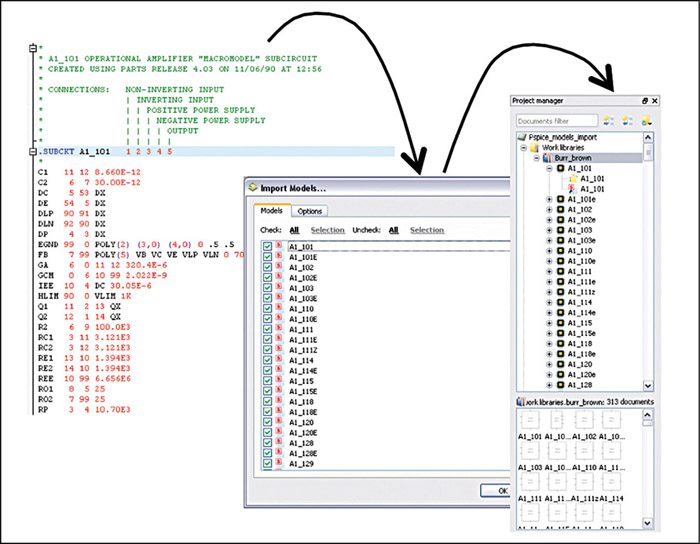Select the A1_101 symbol document under A1_101

[572, 177]
